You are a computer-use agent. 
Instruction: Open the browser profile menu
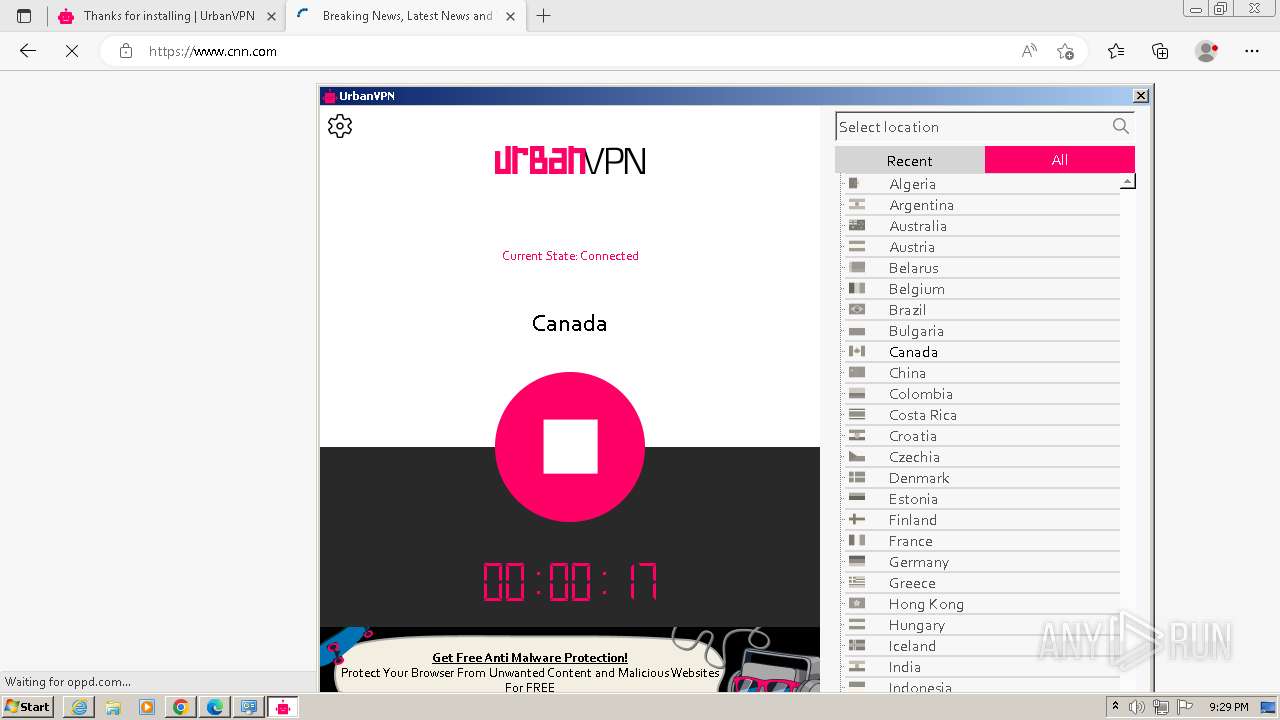click(x=1207, y=51)
